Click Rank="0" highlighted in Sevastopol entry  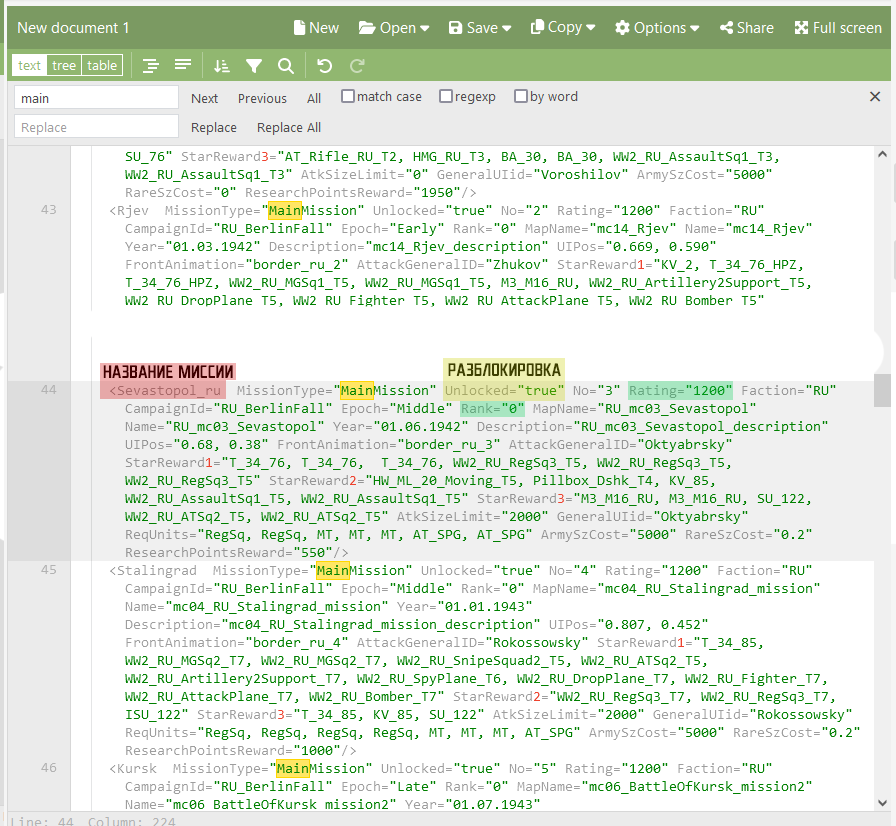[x=493, y=409]
